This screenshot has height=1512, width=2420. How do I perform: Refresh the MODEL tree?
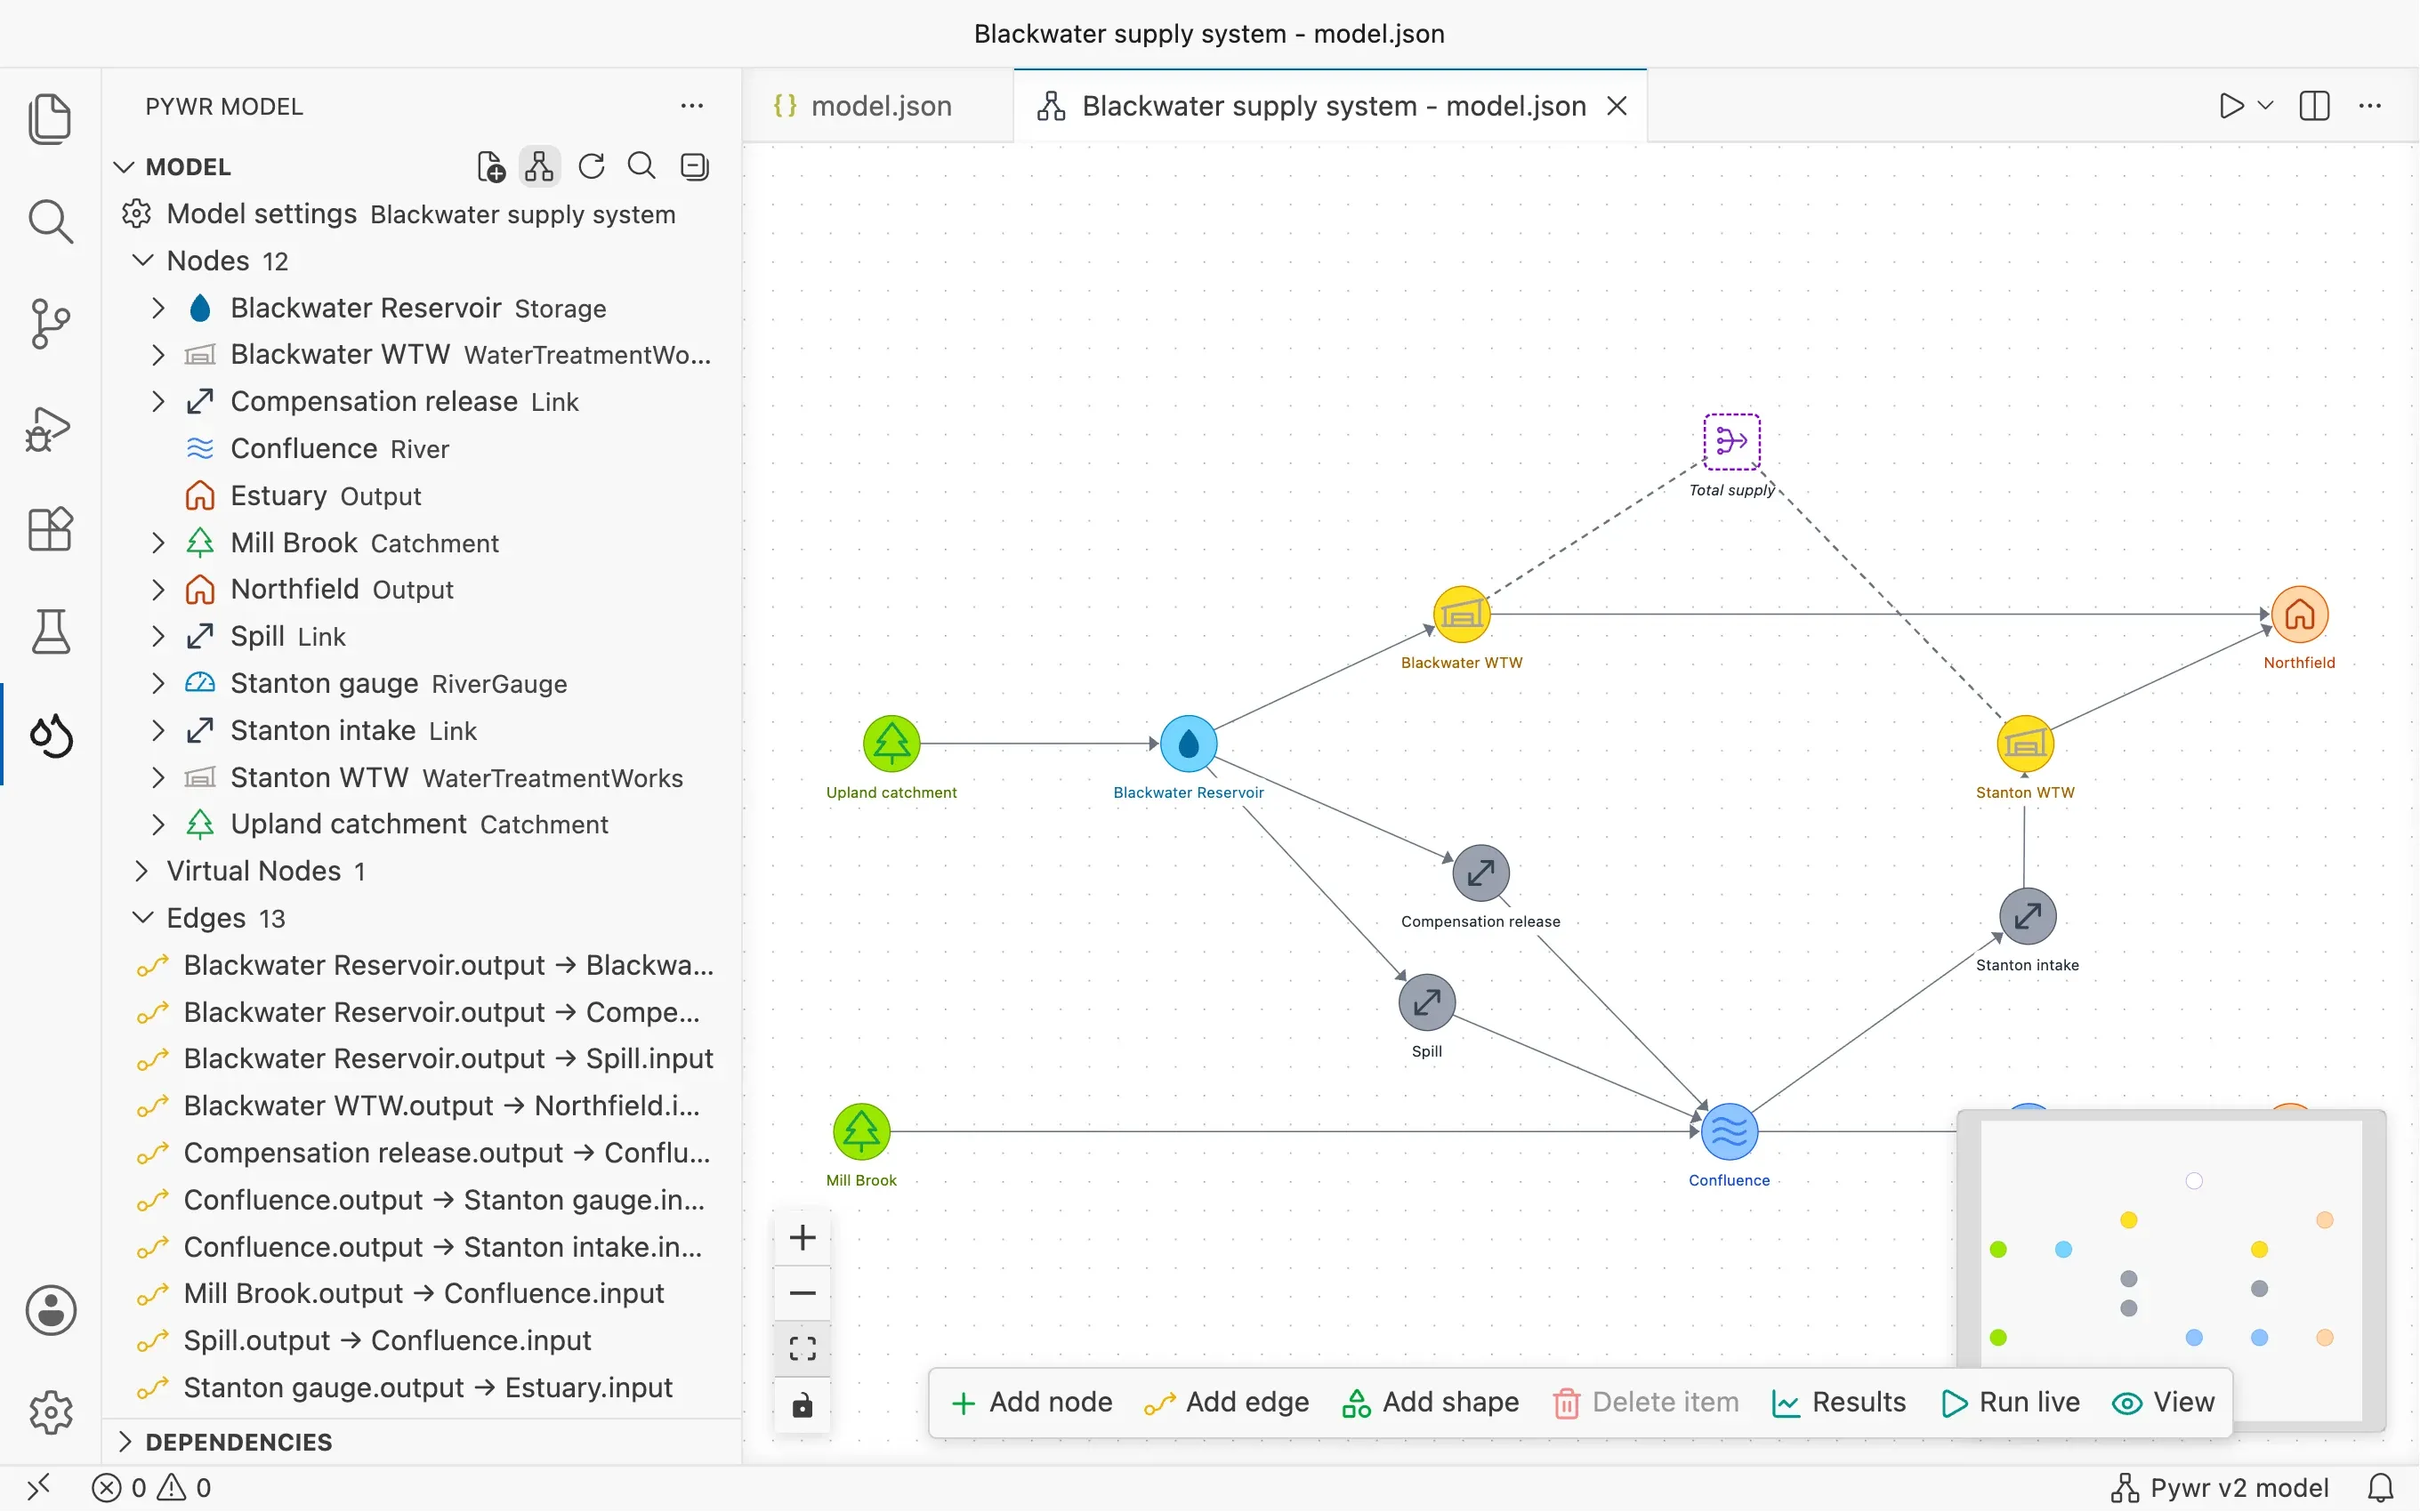point(591,167)
